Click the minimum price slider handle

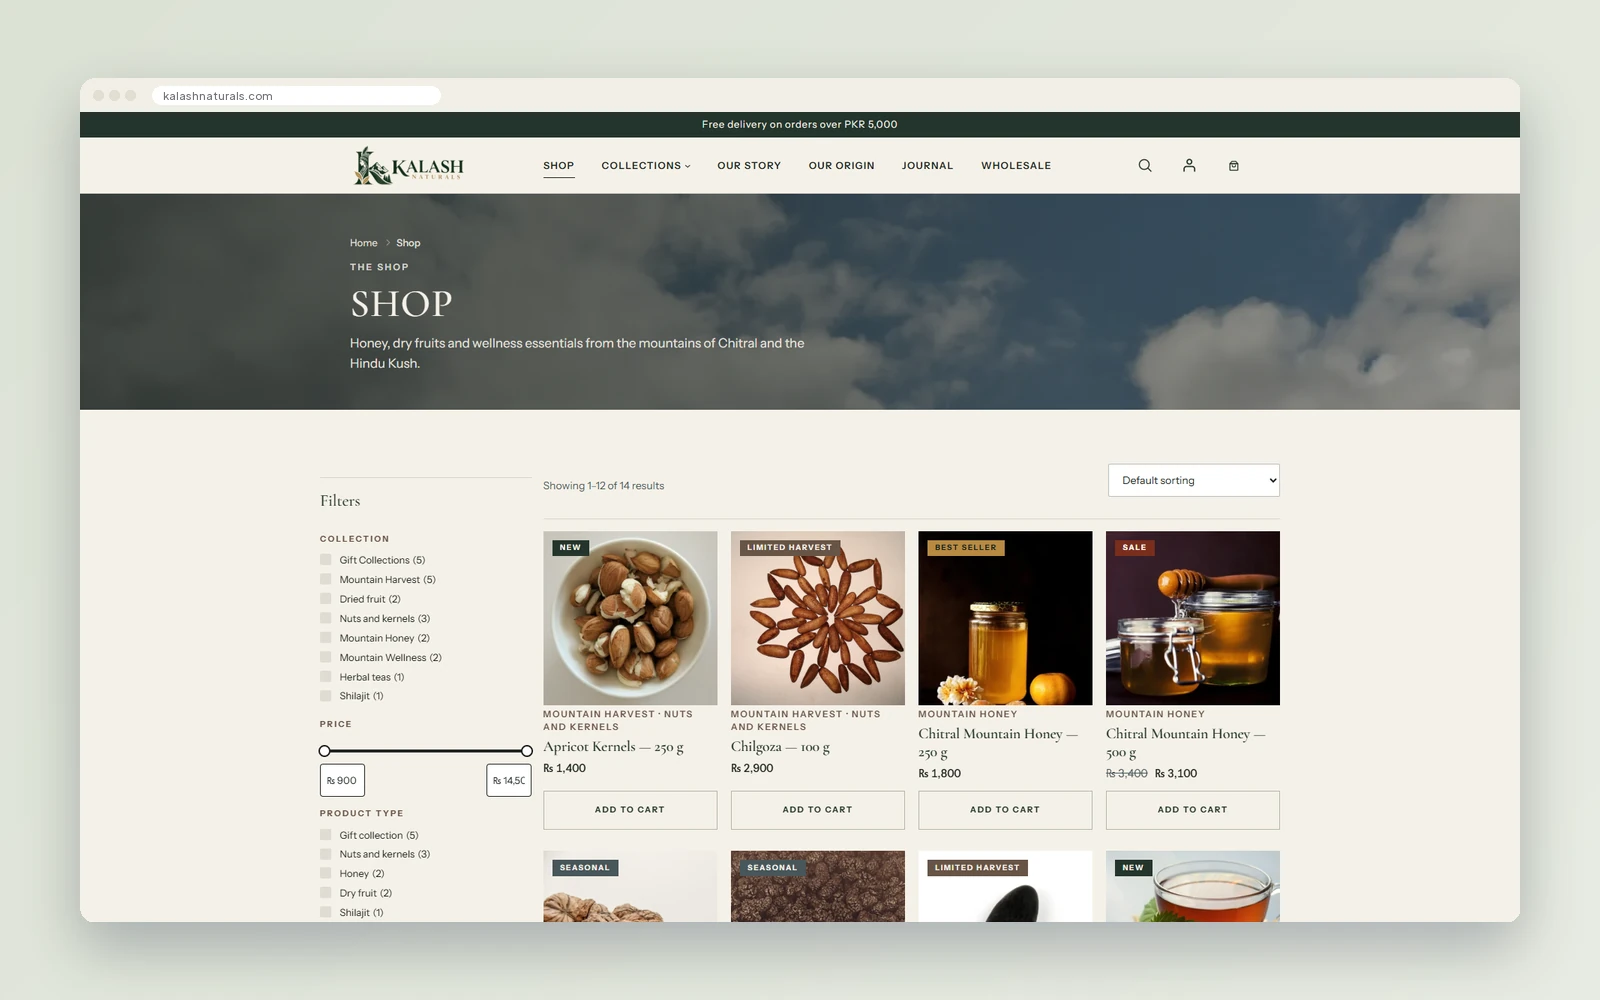tap(324, 751)
